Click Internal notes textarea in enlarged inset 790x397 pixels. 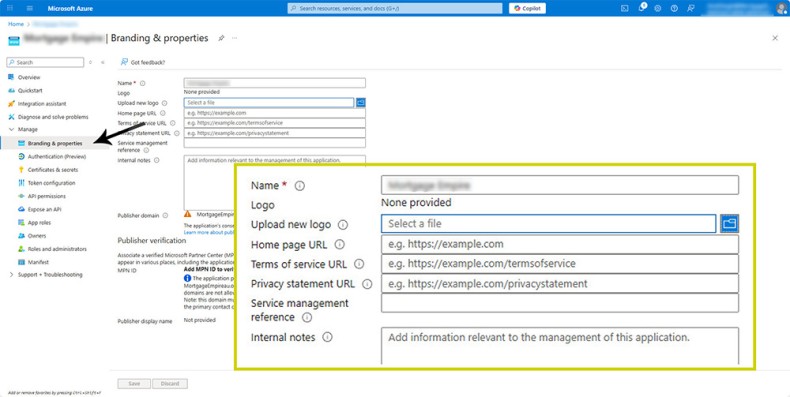(560, 346)
